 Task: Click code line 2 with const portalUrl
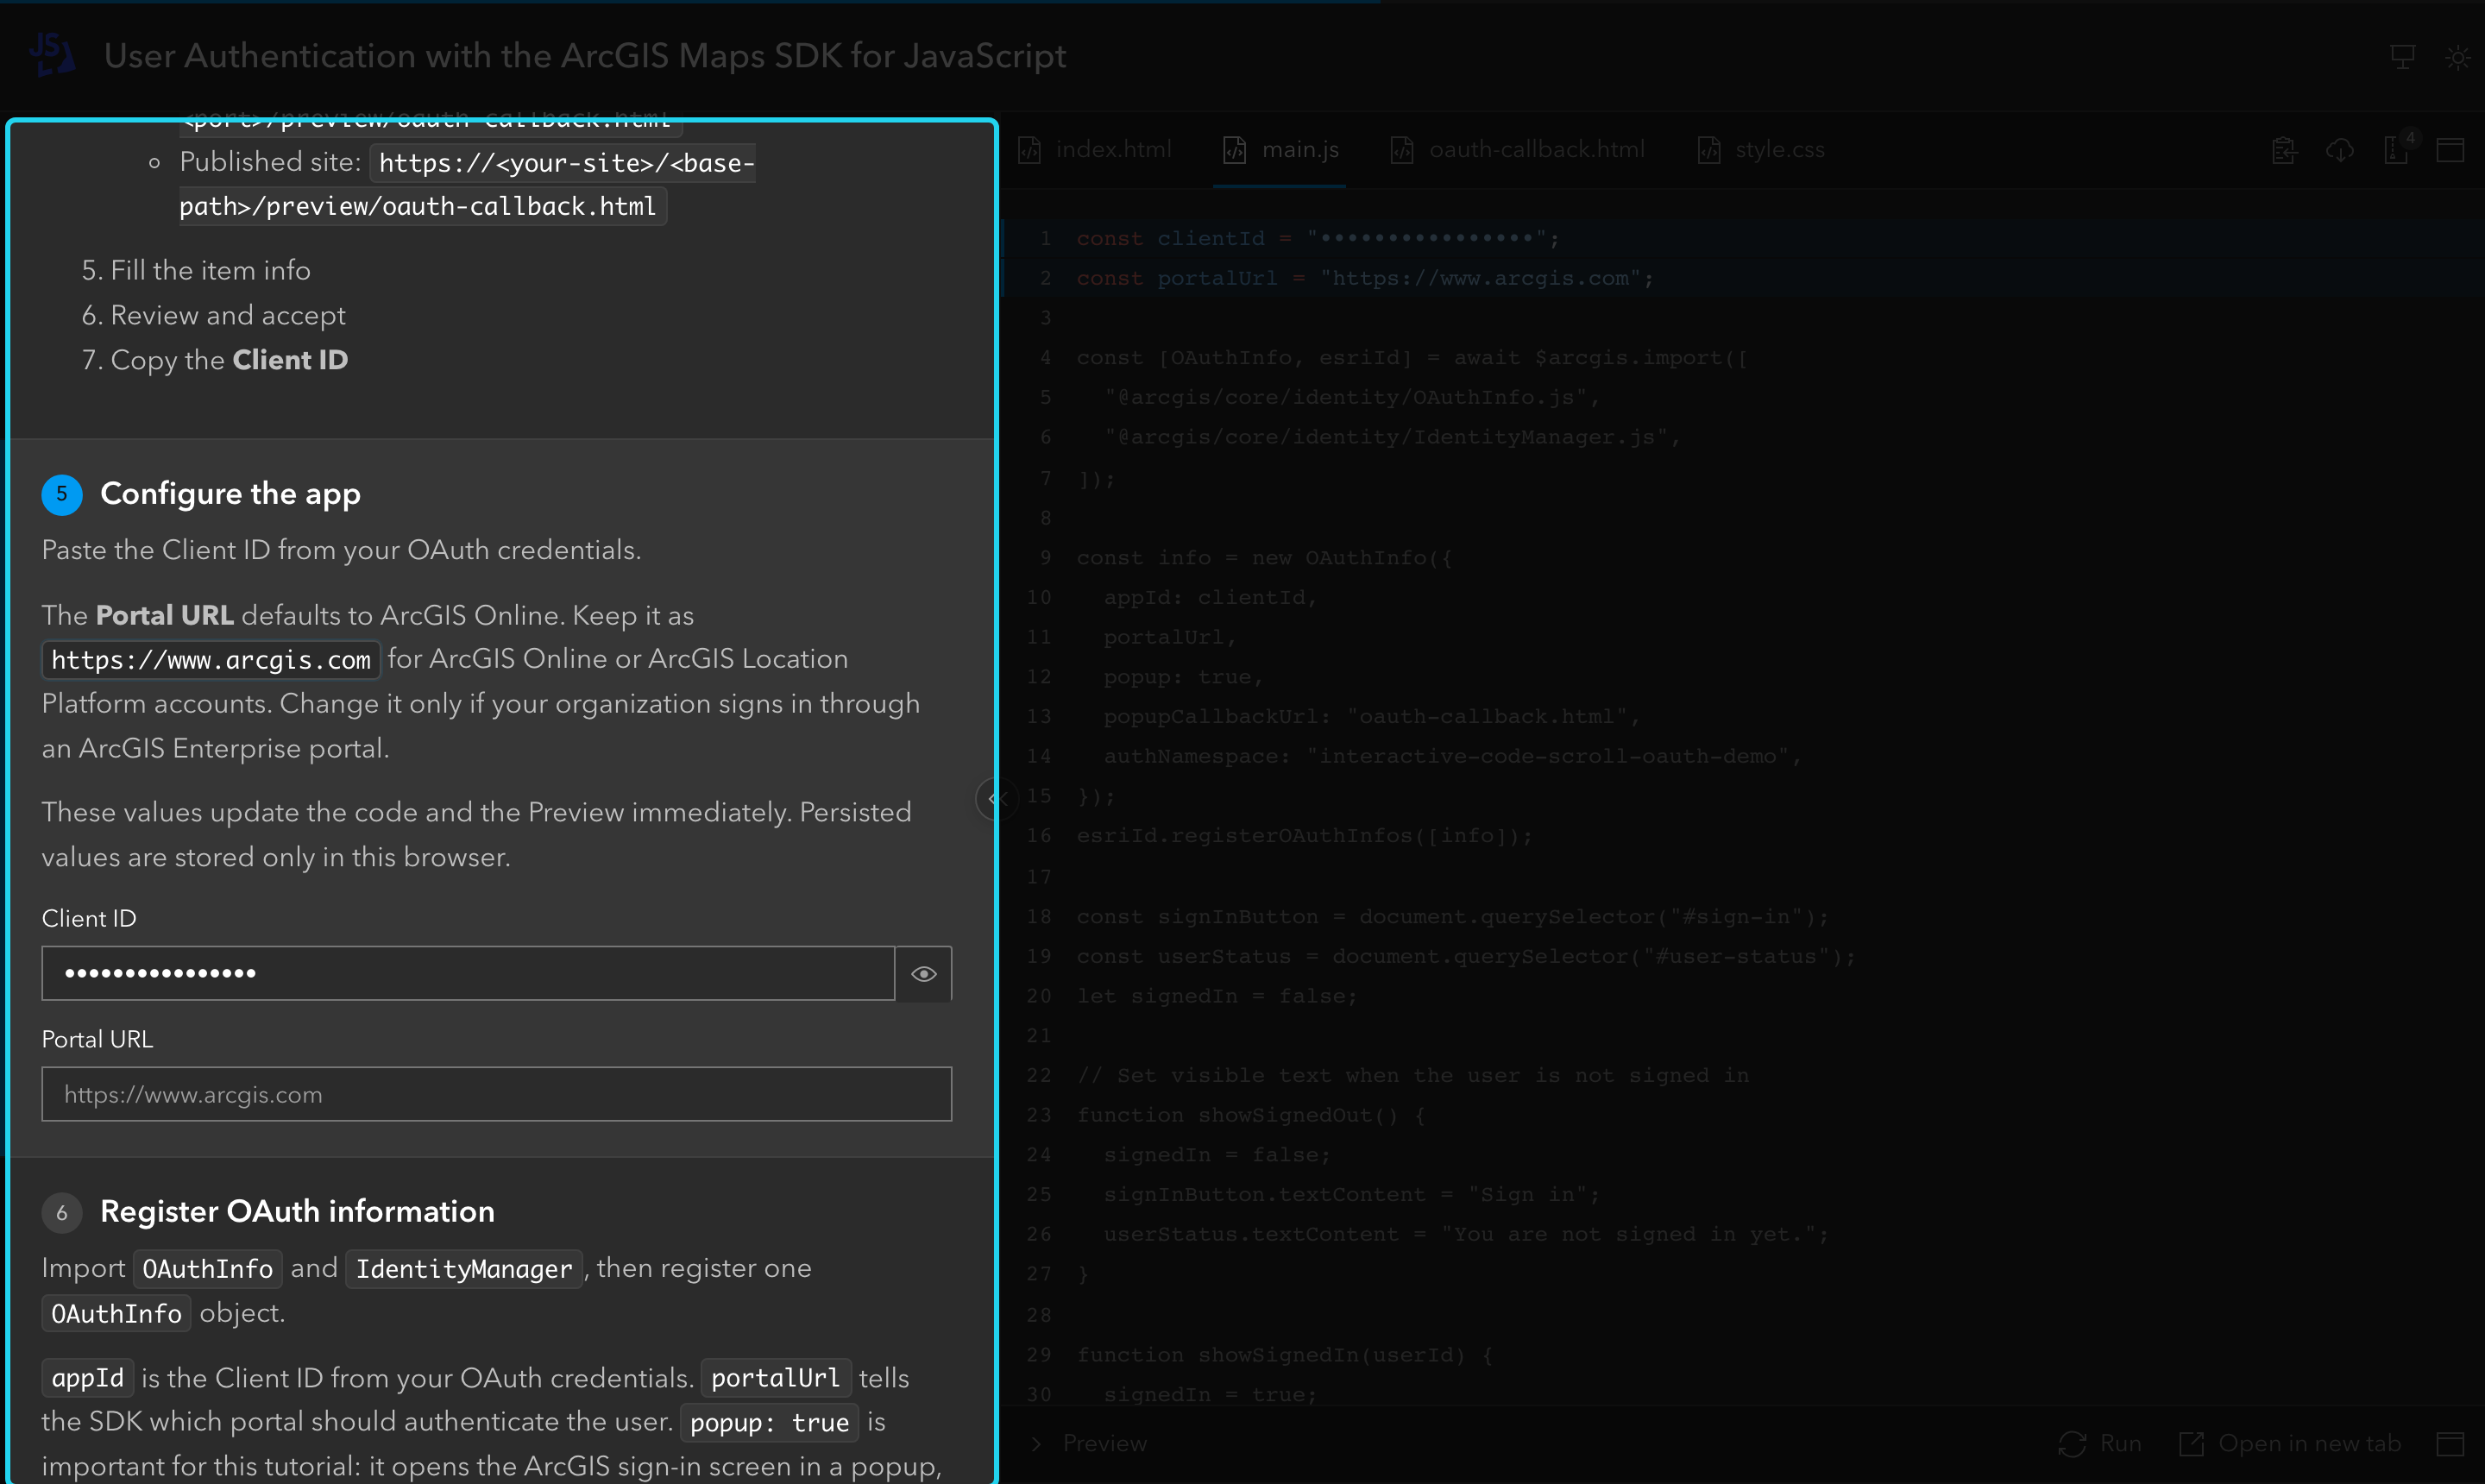pos(1365,278)
